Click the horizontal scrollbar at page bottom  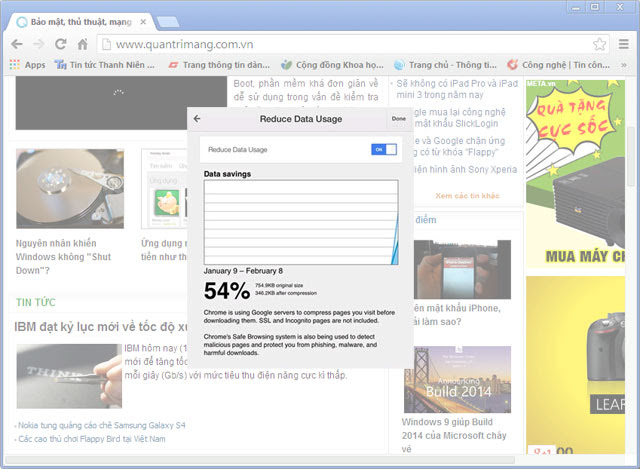tap(260, 460)
